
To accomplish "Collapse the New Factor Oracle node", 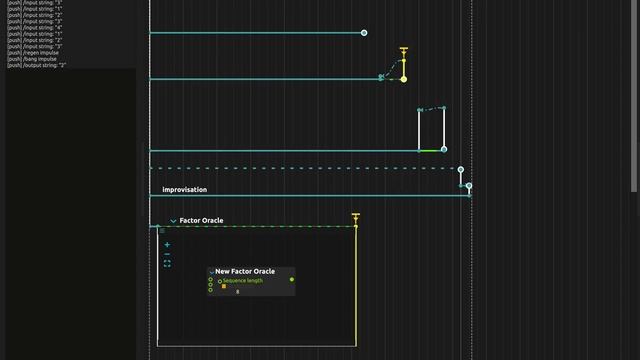I will 211,272.
